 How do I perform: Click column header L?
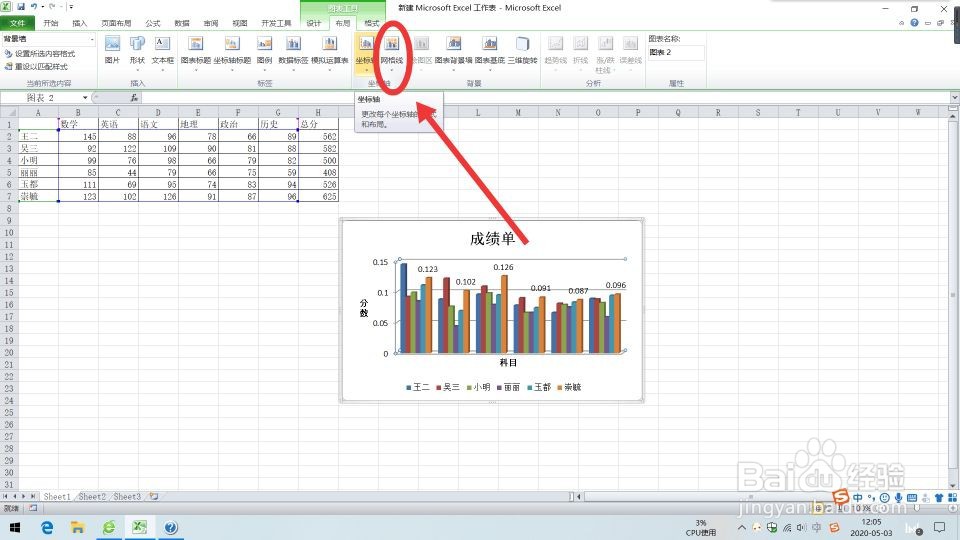pos(478,113)
